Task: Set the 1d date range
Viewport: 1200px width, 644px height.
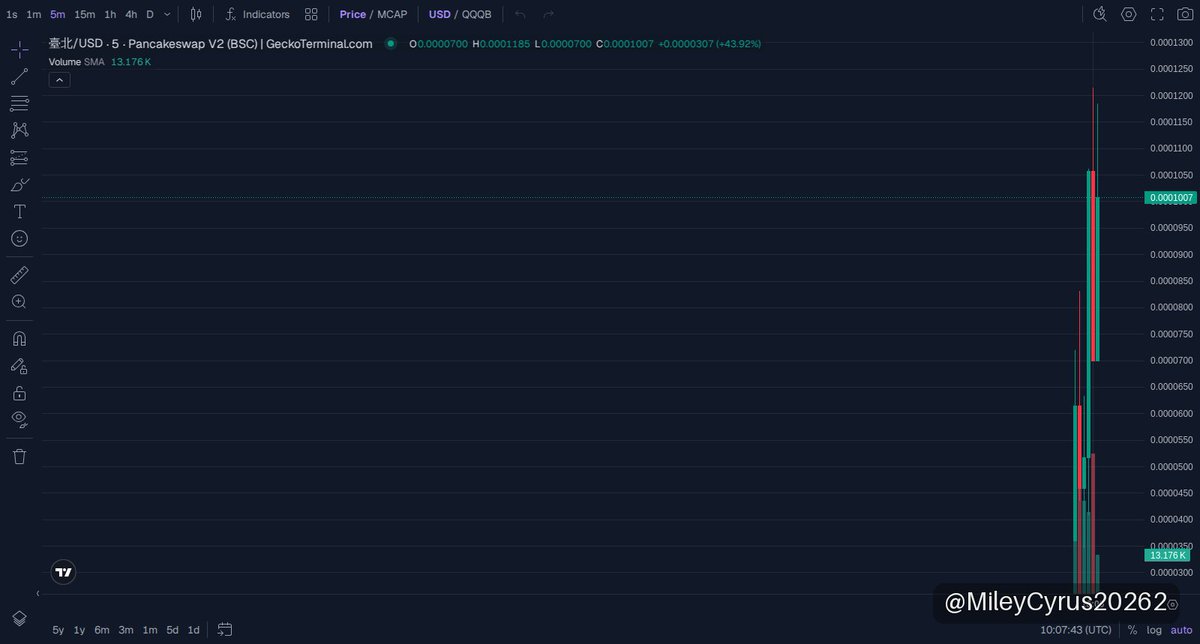Action: pyautogui.click(x=194, y=630)
